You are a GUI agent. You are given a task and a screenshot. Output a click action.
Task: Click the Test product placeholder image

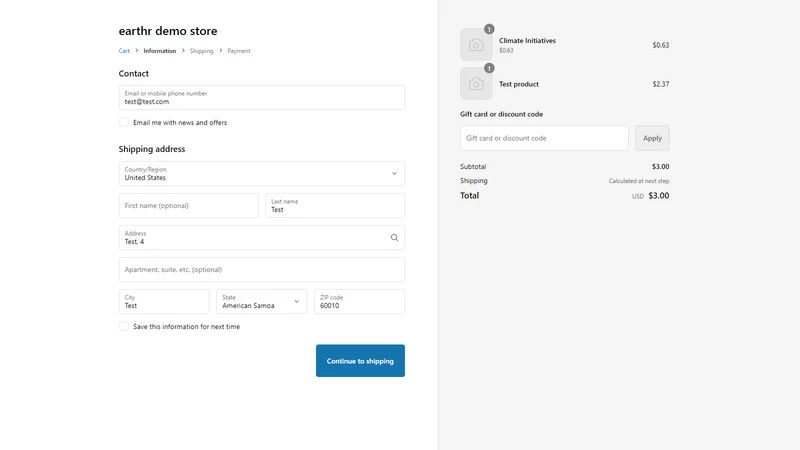pyautogui.click(x=476, y=84)
